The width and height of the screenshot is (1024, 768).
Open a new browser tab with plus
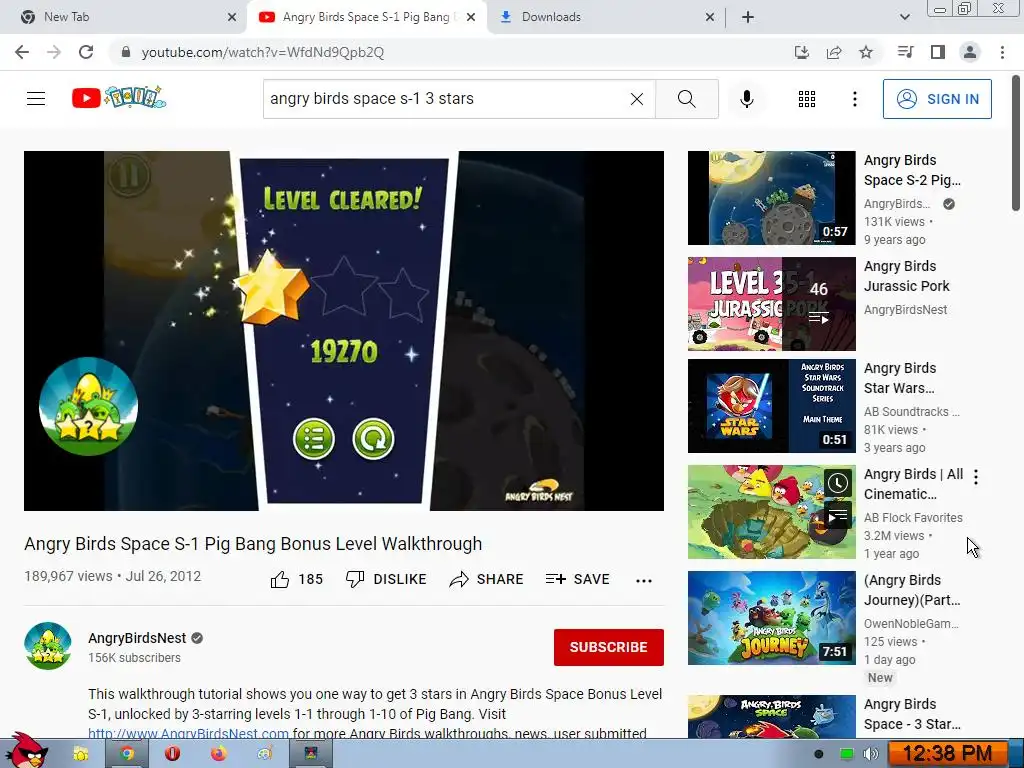pyautogui.click(x=748, y=18)
